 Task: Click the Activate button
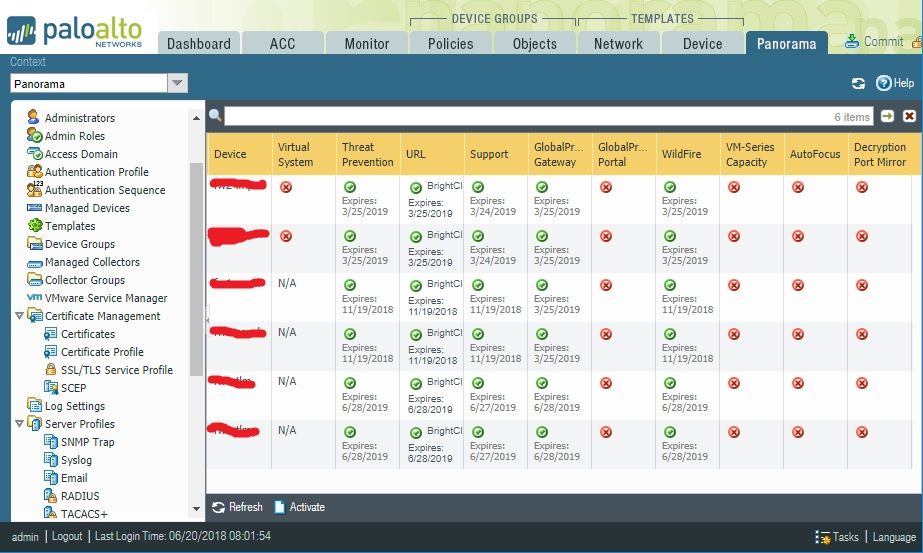pos(300,507)
